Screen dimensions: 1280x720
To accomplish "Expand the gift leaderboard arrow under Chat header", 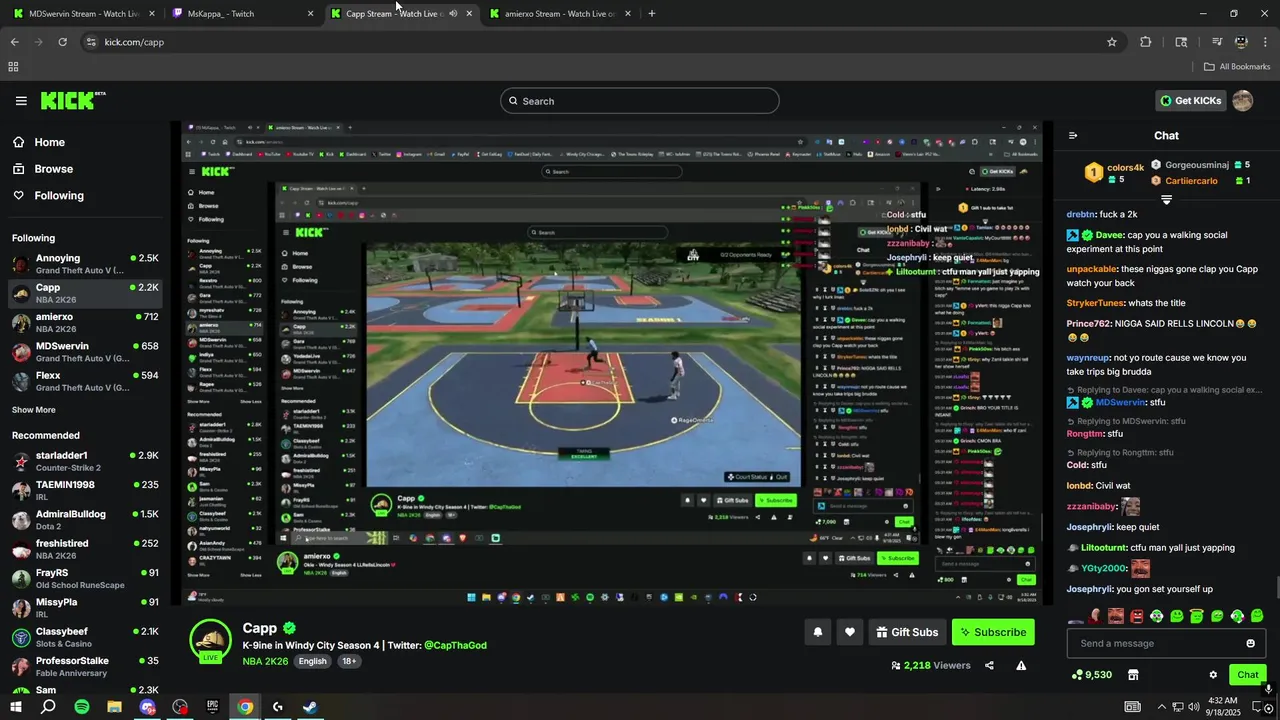I will coord(1166,200).
